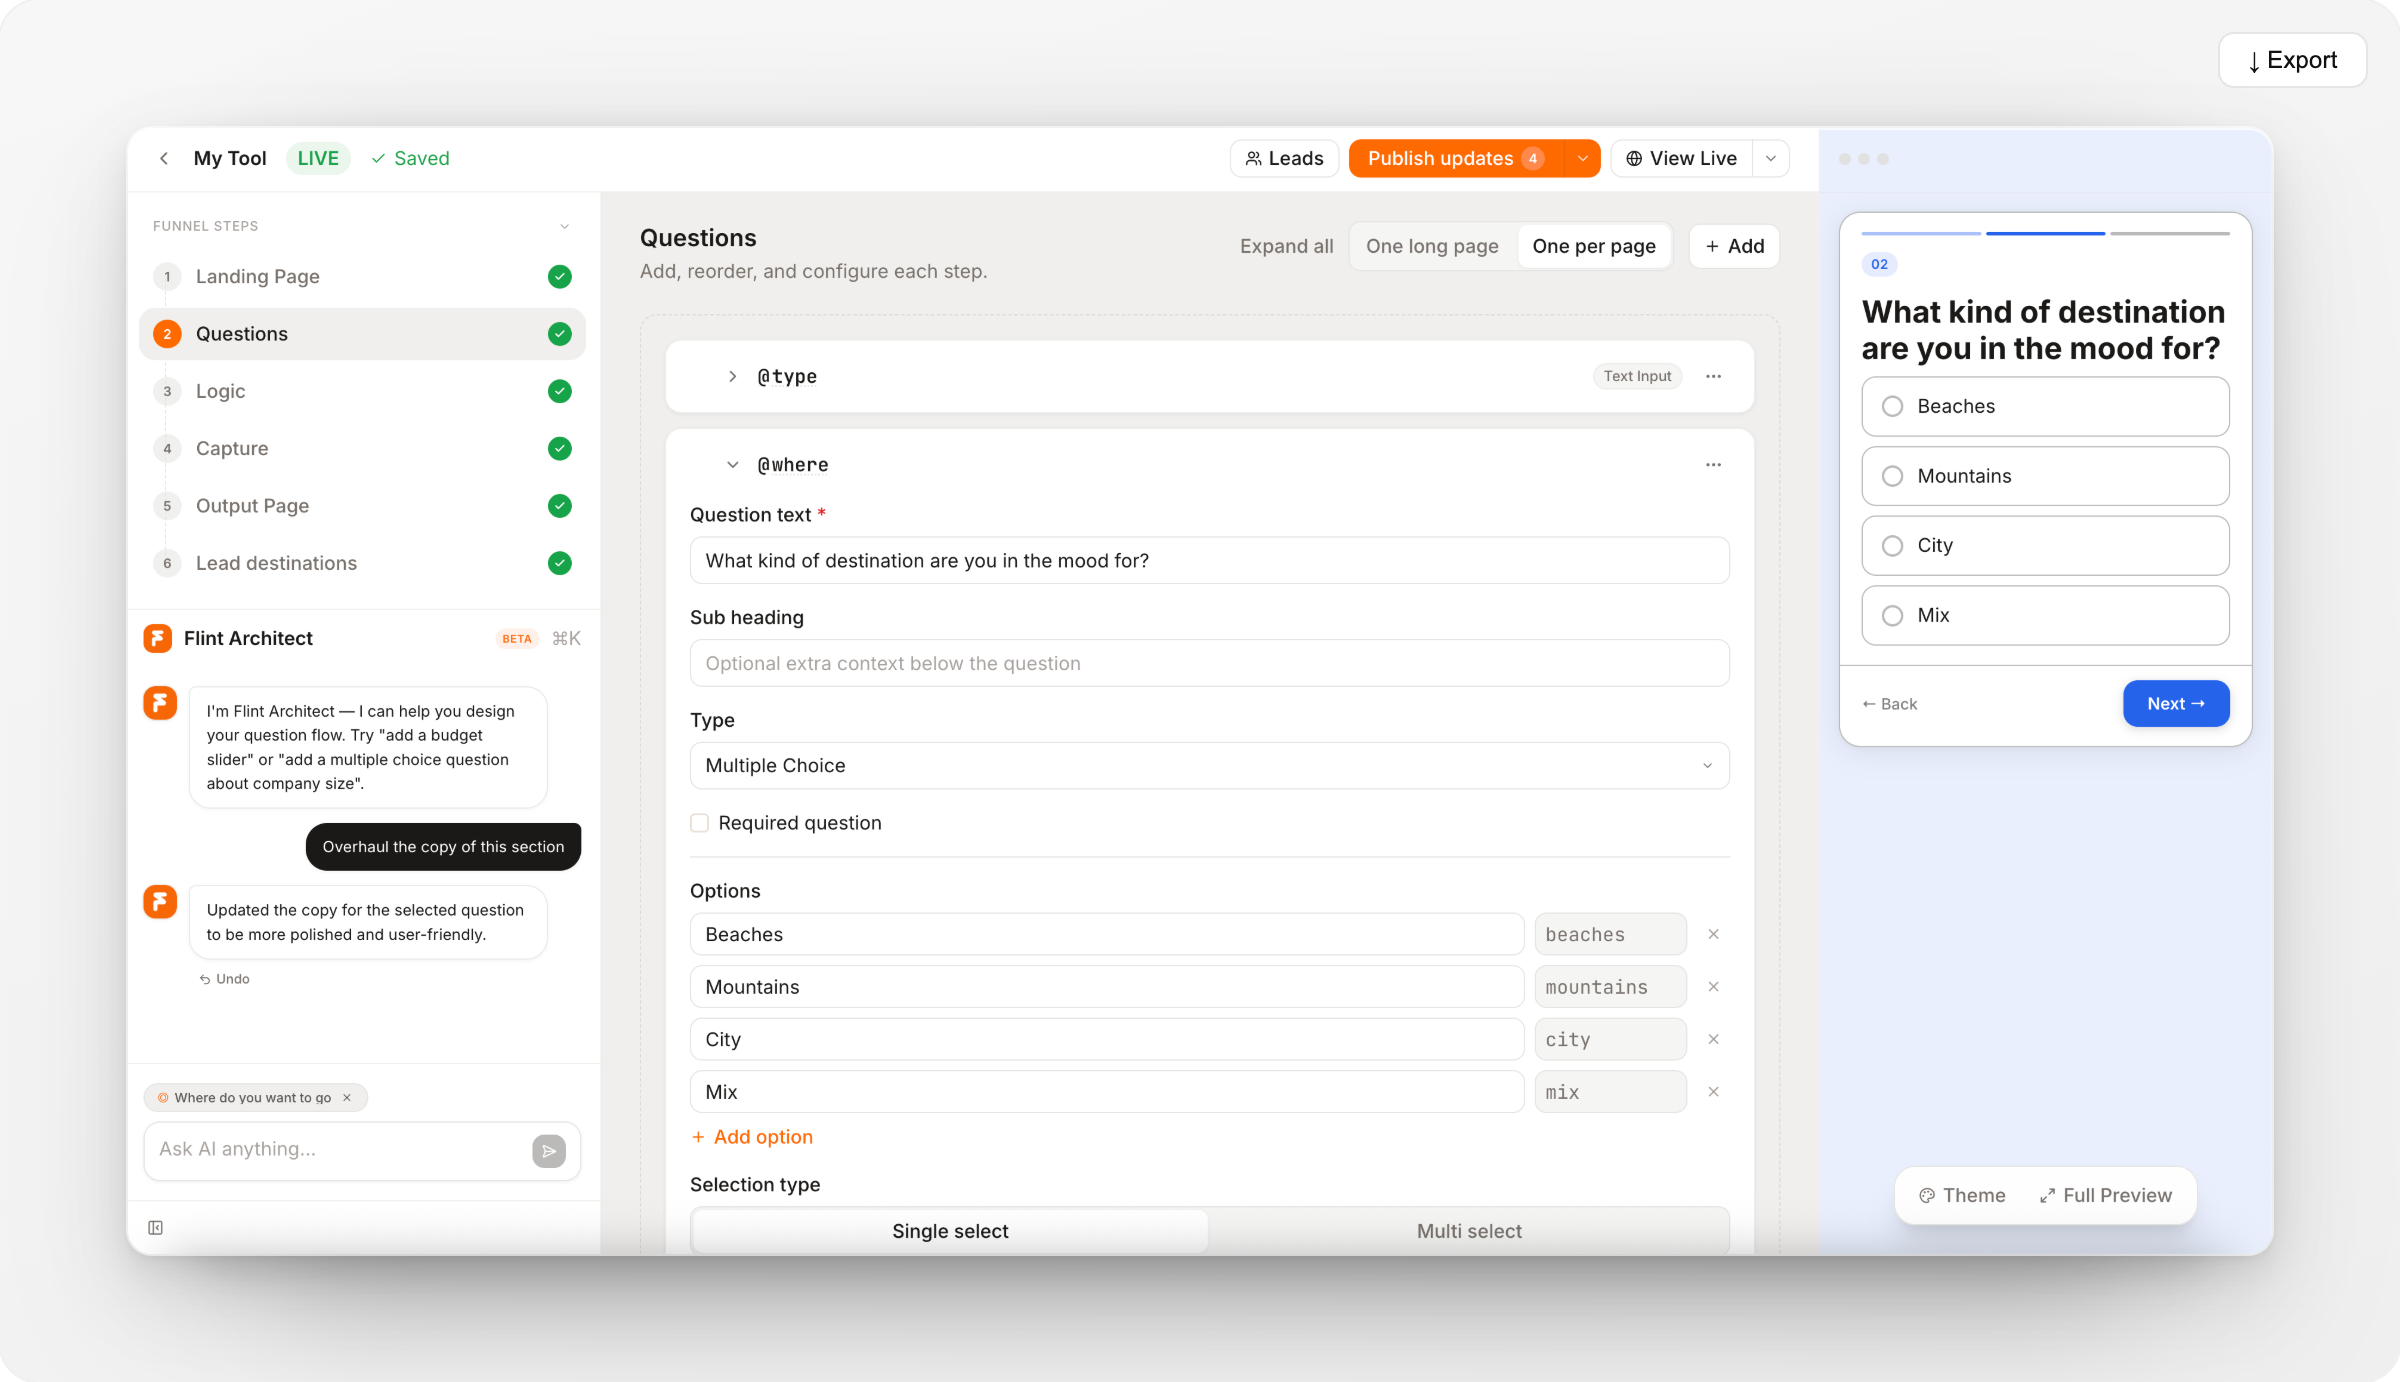Click the third progress bar segment in preview

pos(2169,233)
